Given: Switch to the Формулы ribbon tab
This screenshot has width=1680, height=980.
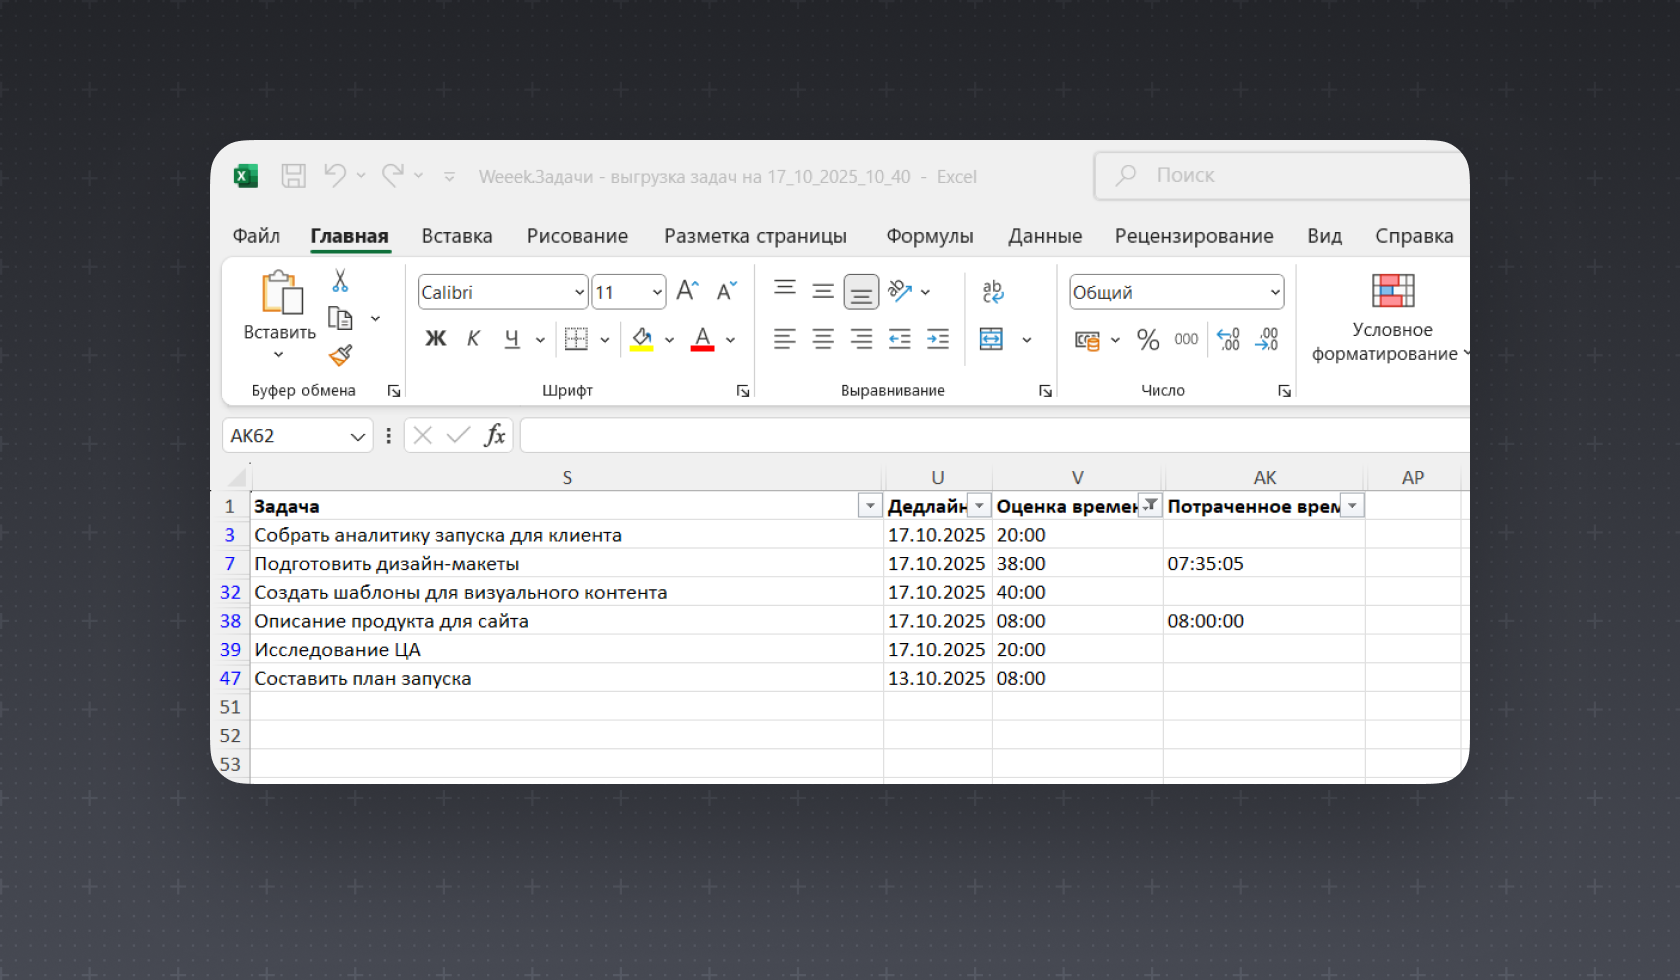Looking at the screenshot, I should [929, 236].
